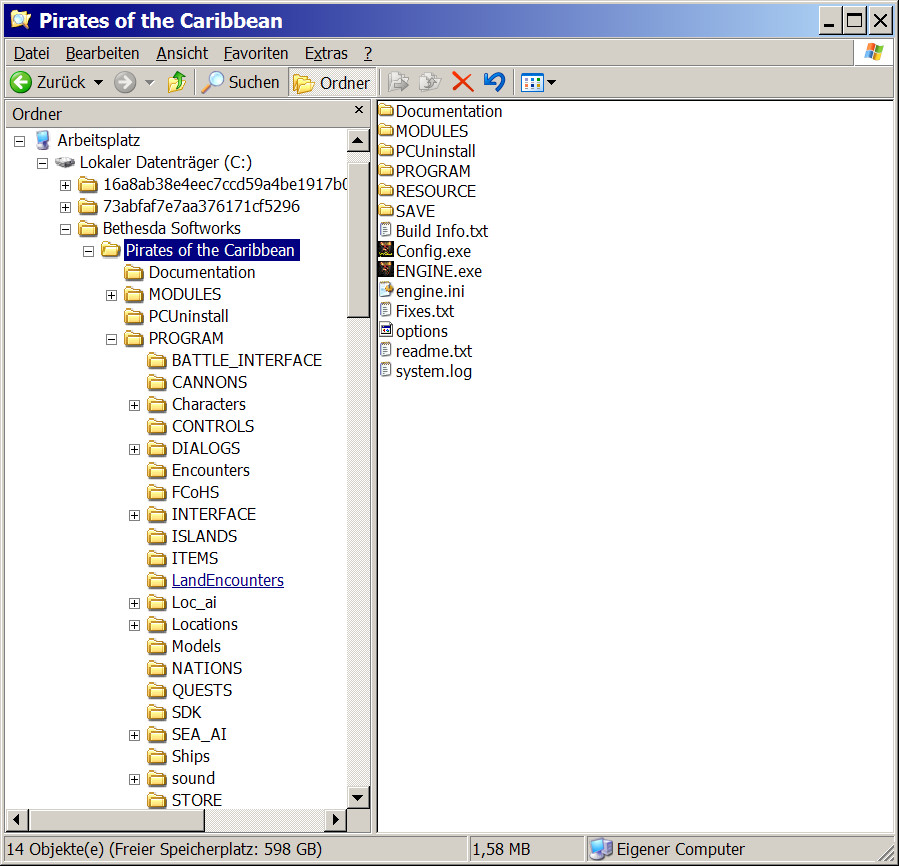Click the Move To folder toolbar icon
The width and height of the screenshot is (899, 866).
[x=398, y=83]
